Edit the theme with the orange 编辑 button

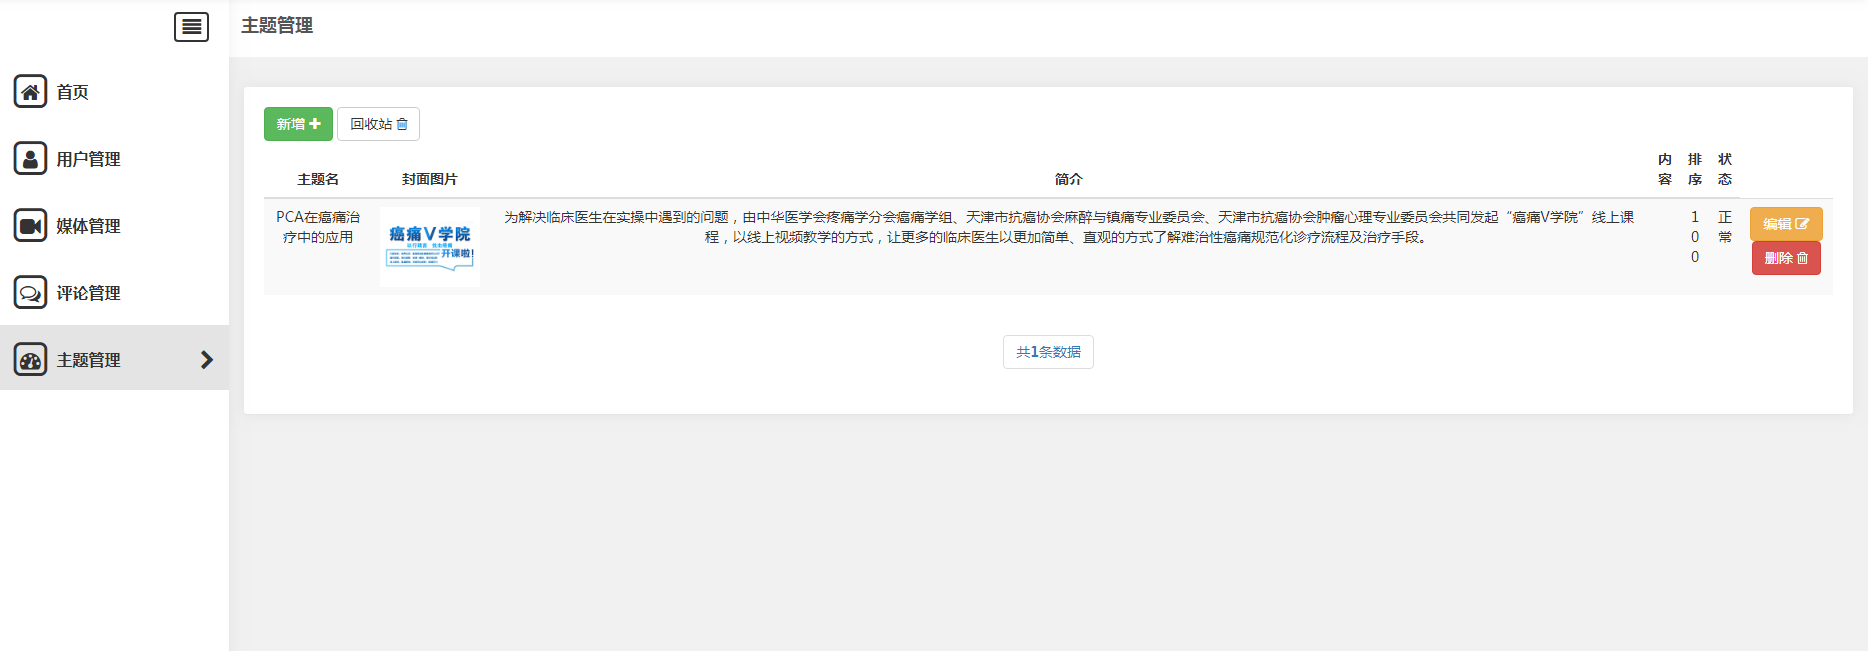tap(1785, 224)
